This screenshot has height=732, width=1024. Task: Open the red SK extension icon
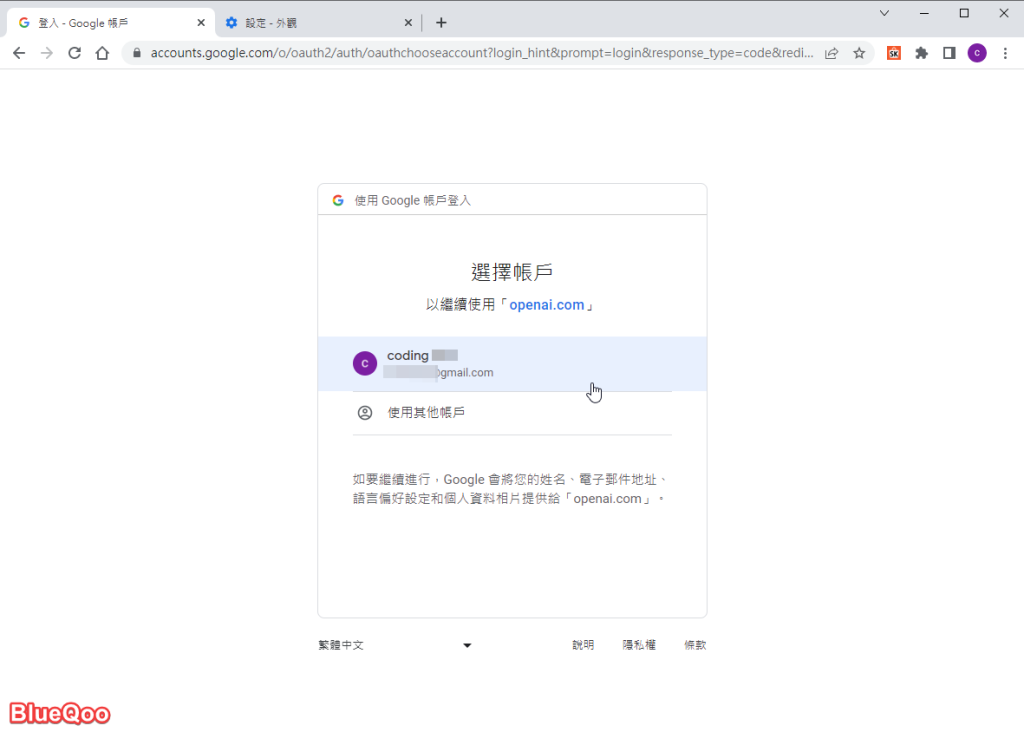tap(894, 53)
